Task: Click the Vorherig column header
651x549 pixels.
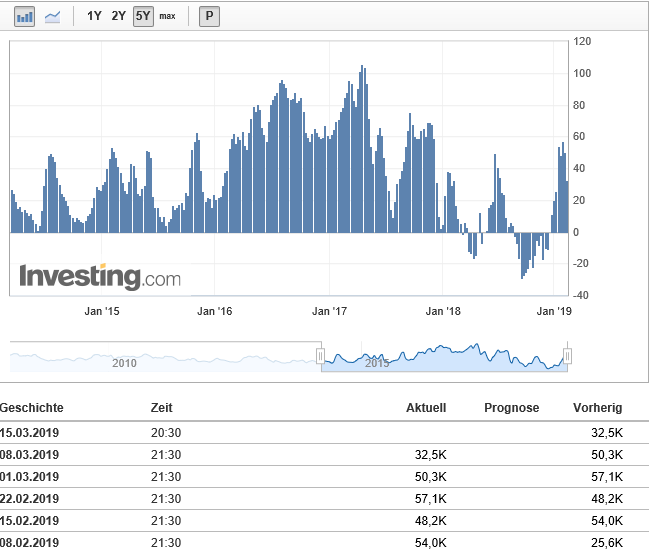Action: click(x=597, y=408)
